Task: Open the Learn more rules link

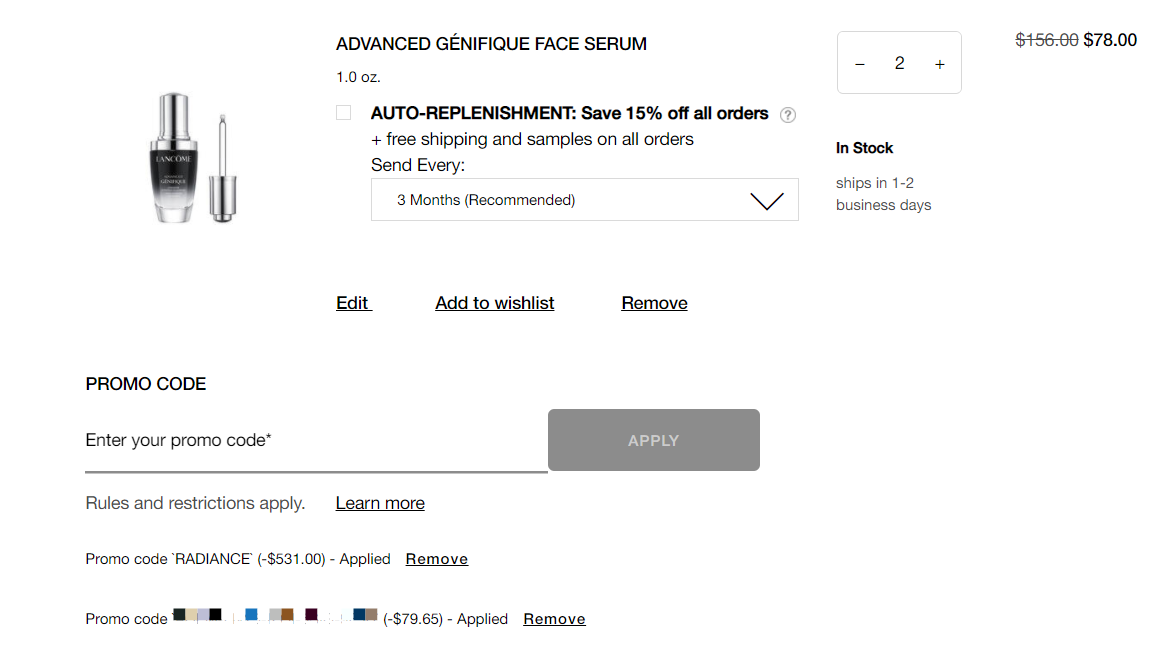Action: [x=380, y=503]
